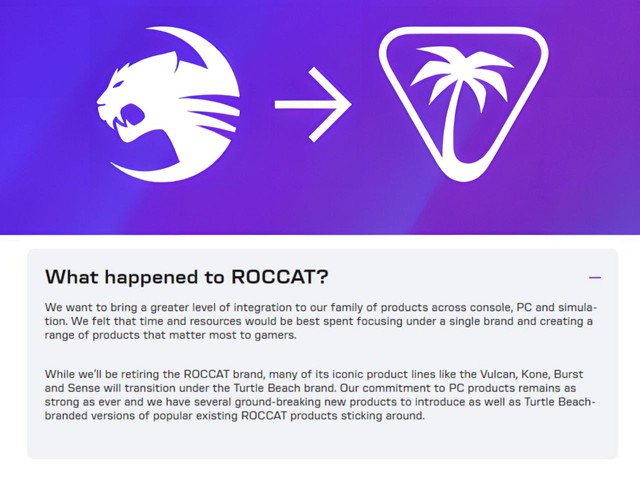Click the "What happened to ROCCAT?" heading
The height and width of the screenshot is (480, 640).
coord(187,277)
